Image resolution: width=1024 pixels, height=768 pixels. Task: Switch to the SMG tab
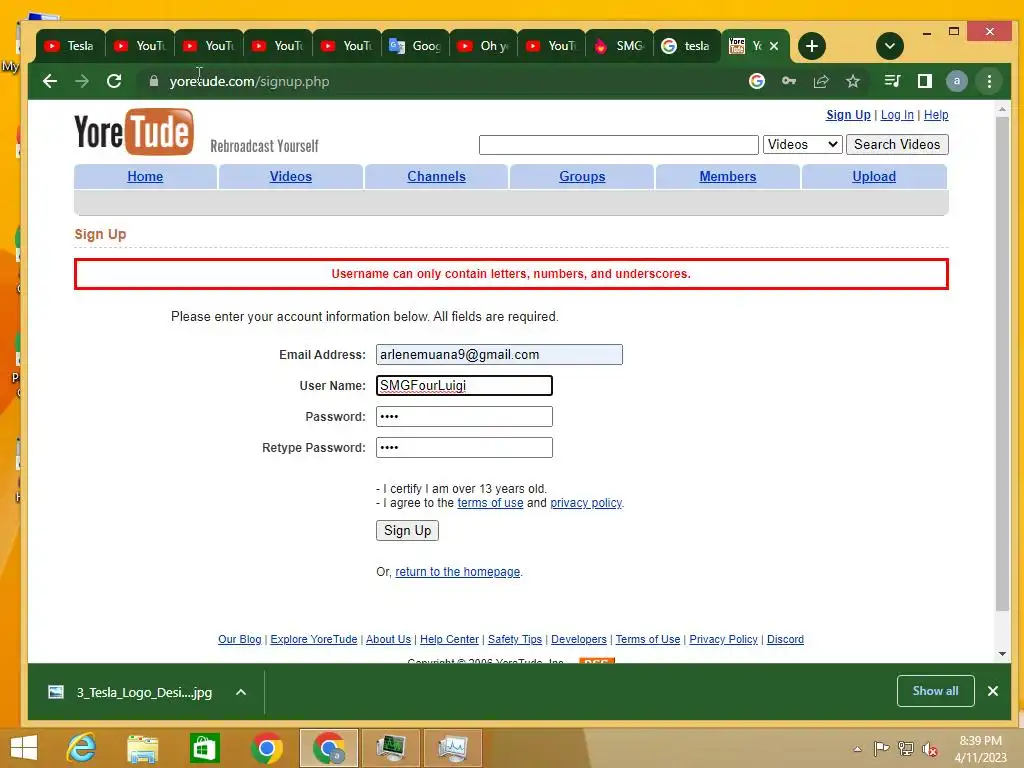619,46
